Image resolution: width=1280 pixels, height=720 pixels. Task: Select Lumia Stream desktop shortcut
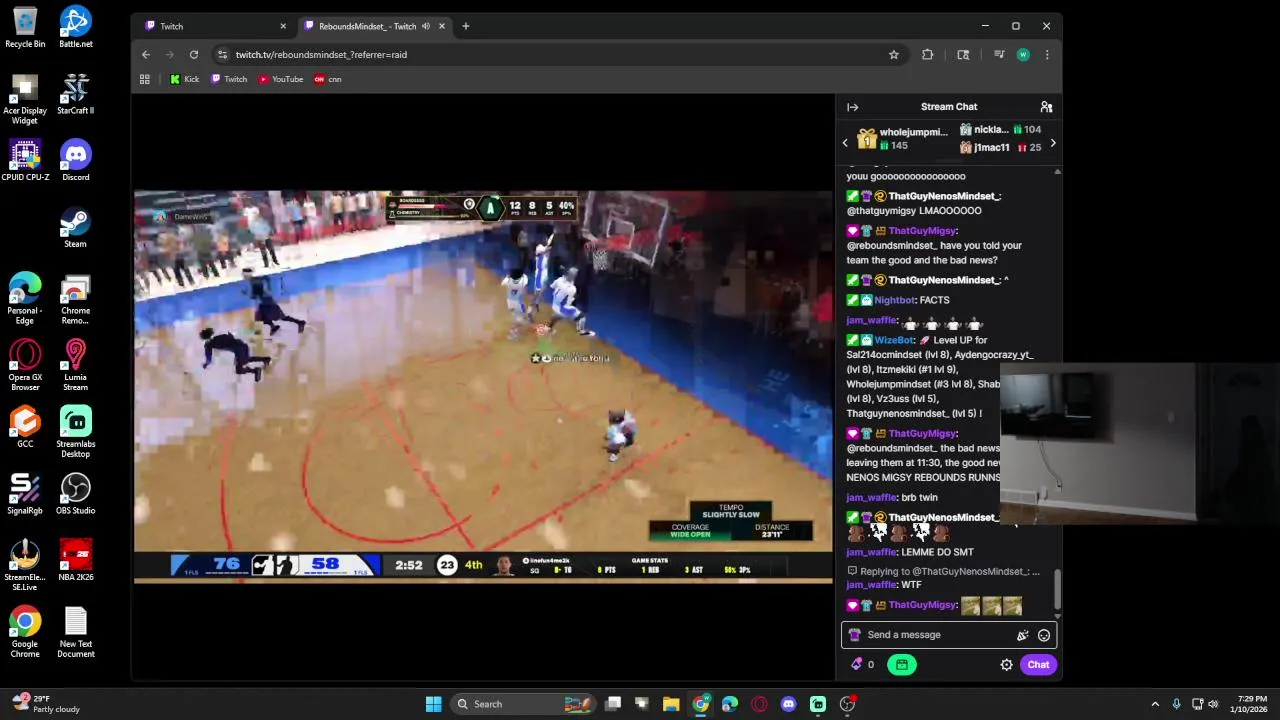(x=76, y=366)
